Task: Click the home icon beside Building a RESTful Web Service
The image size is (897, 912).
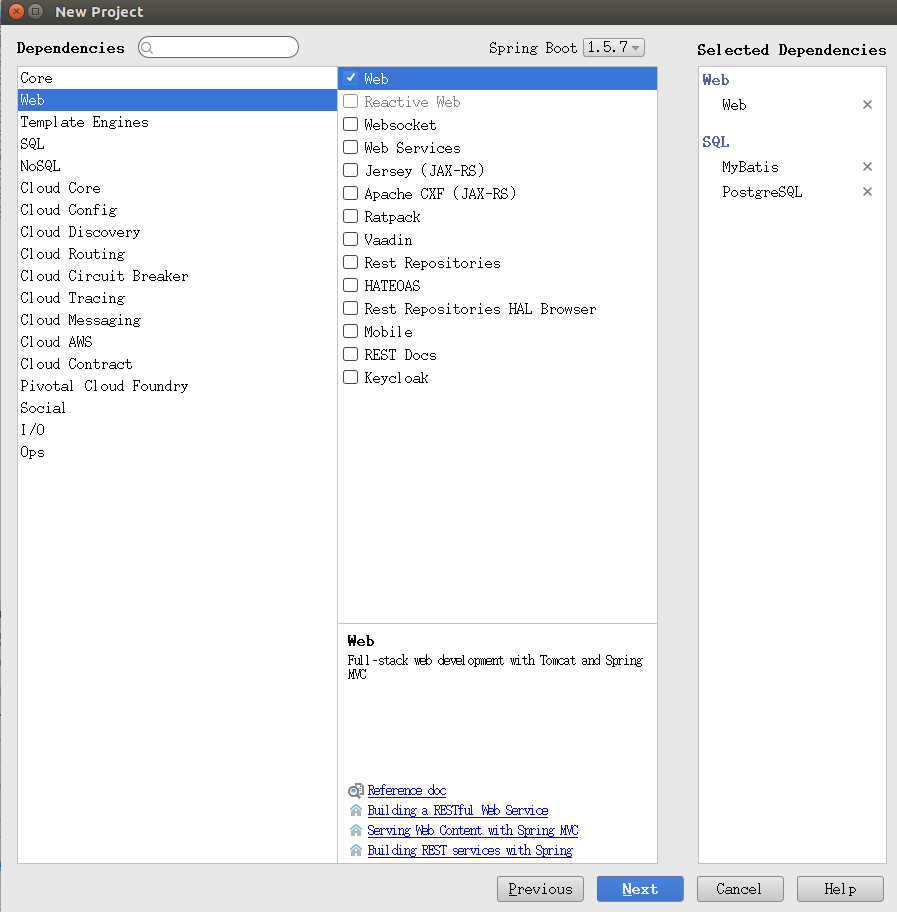Action: click(x=355, y=810)
